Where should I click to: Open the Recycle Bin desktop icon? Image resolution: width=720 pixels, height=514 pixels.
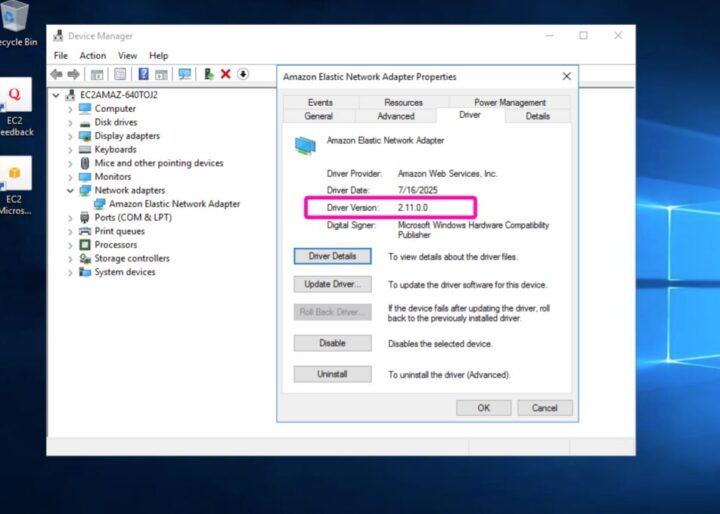[x=15, y=22]
